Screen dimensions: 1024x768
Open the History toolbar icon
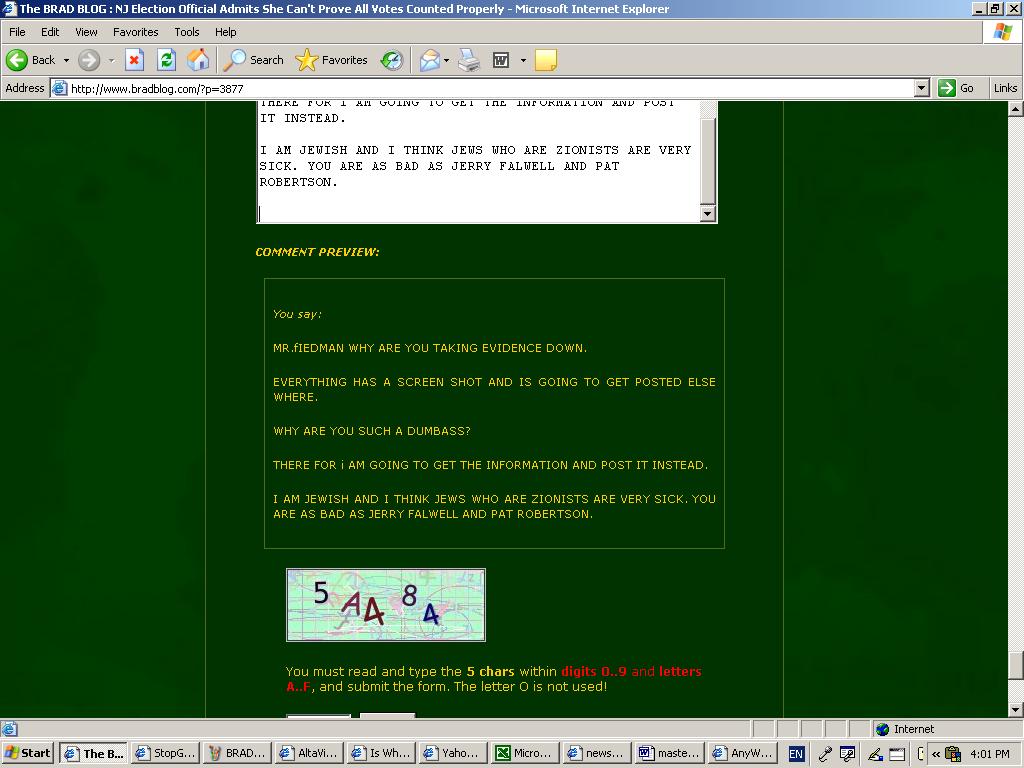pos(392,60)
